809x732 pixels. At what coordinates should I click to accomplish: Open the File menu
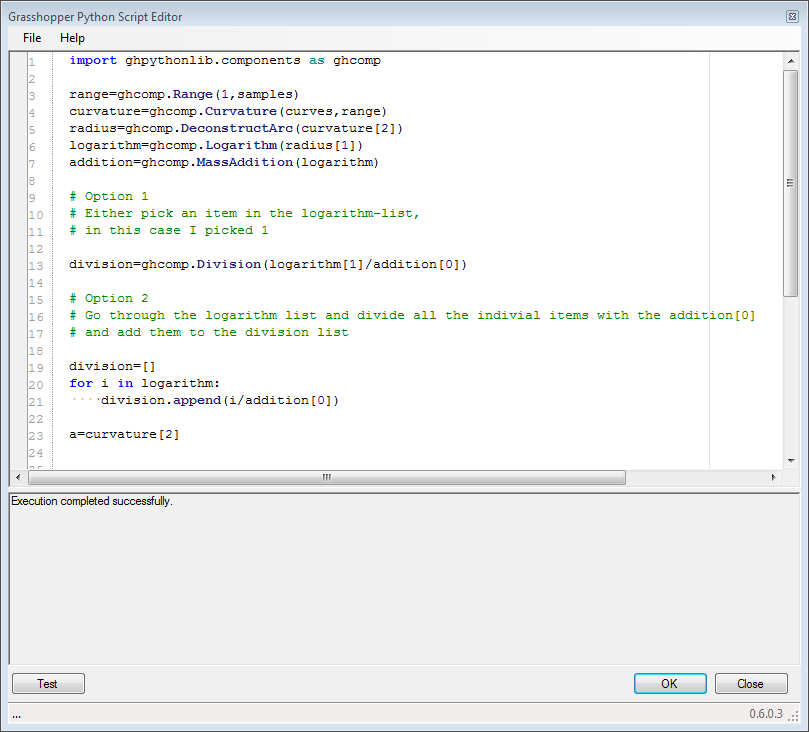point(32,38)
